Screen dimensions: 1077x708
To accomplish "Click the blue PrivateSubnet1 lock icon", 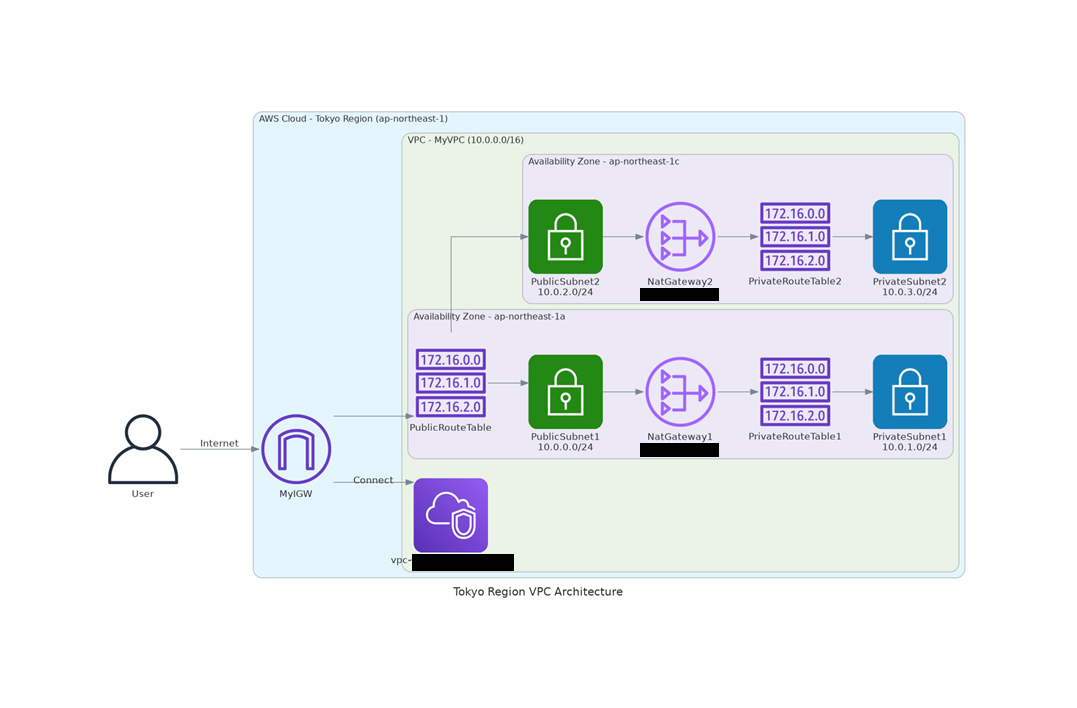I will (x=909, y=392).
